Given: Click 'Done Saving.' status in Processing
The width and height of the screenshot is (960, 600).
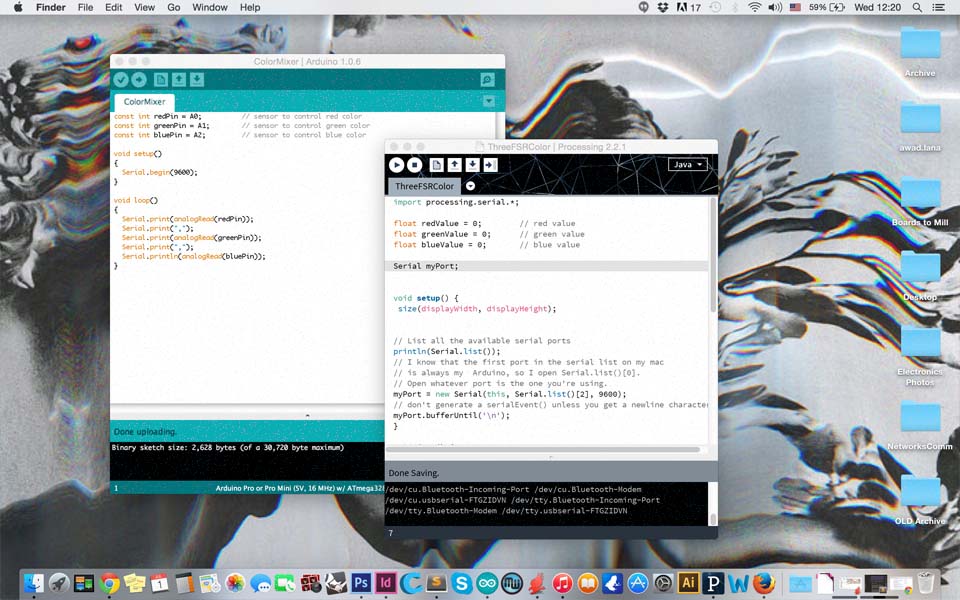Looking at the screenshot, I should pos(414,473).
